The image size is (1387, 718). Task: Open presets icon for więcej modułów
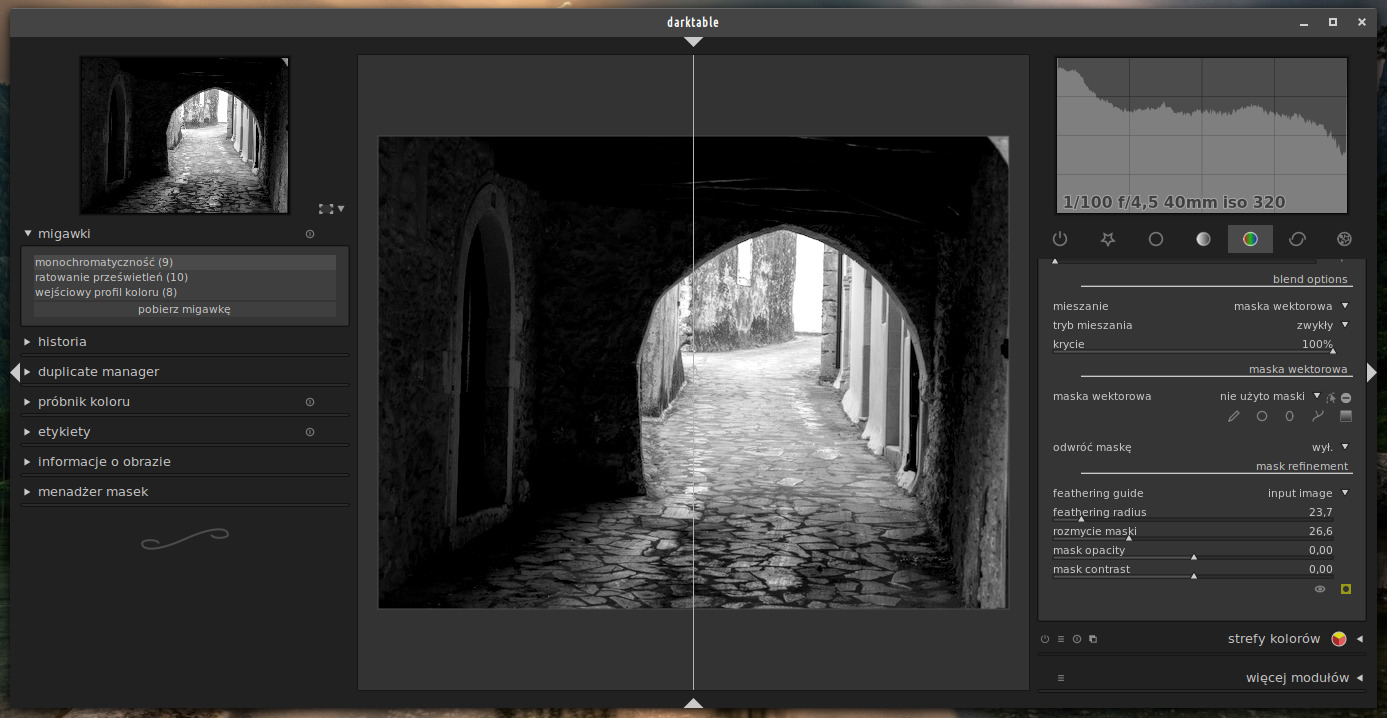coord(1061,678)
